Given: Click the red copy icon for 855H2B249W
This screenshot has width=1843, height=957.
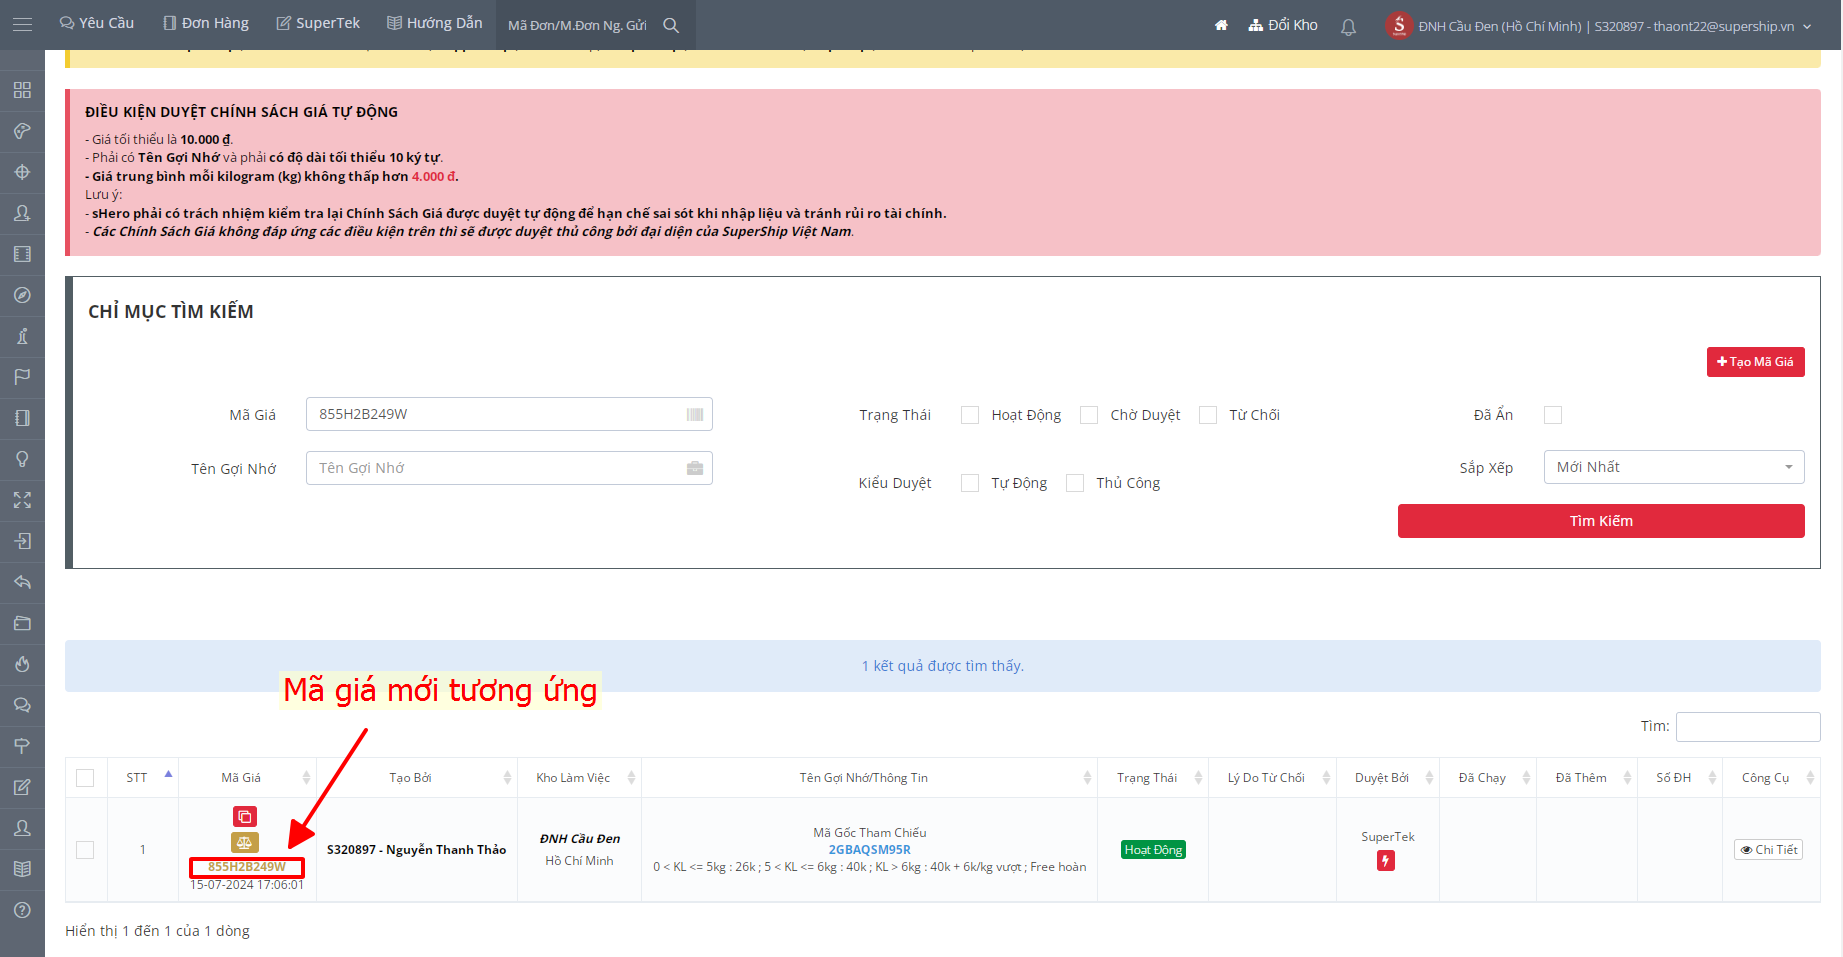Looking at the screenshot, I should click(x=245, y=817).
